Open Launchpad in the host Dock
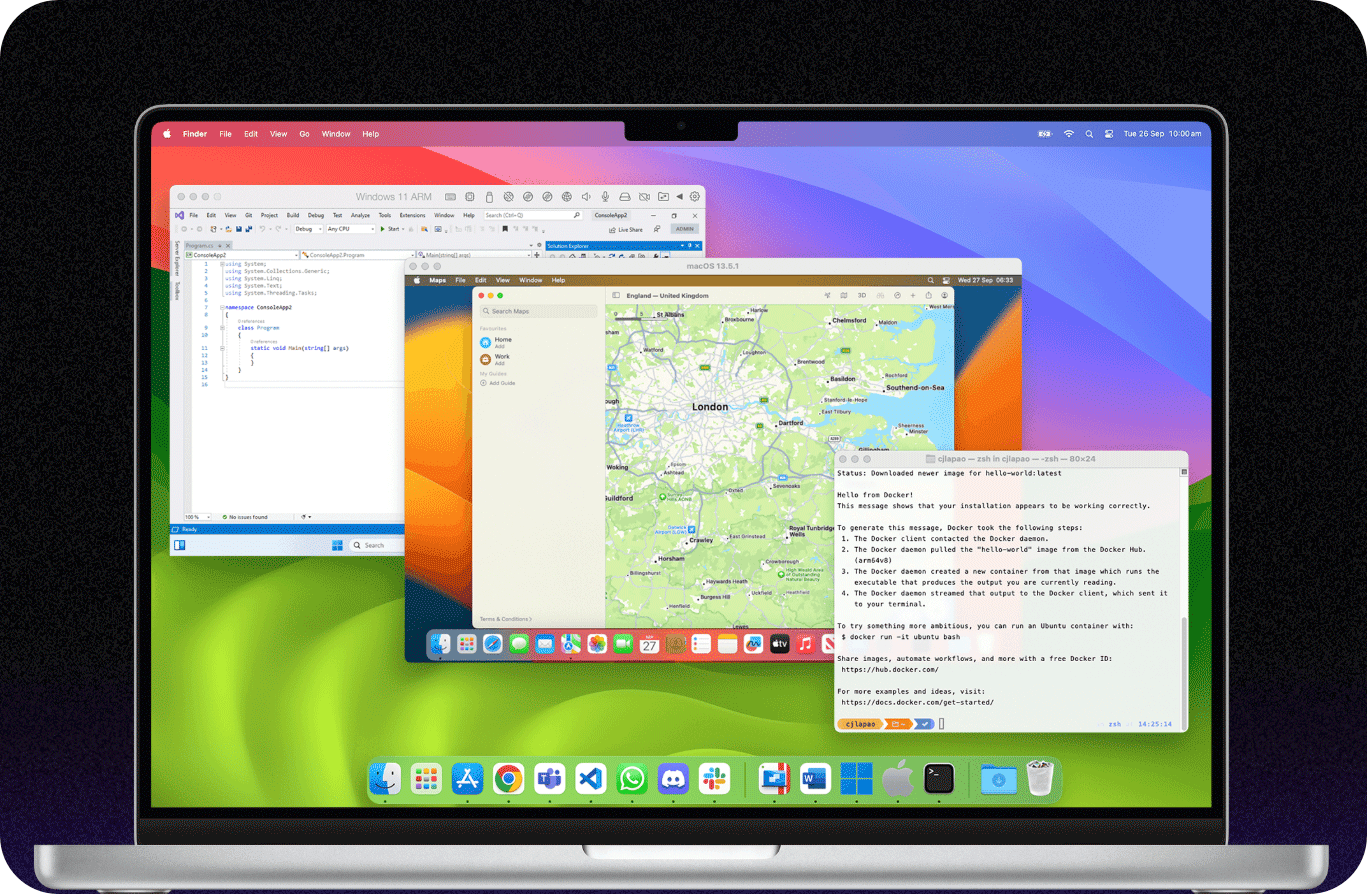The height and width of the screenshot is (894, 1367). coord(426,778)
